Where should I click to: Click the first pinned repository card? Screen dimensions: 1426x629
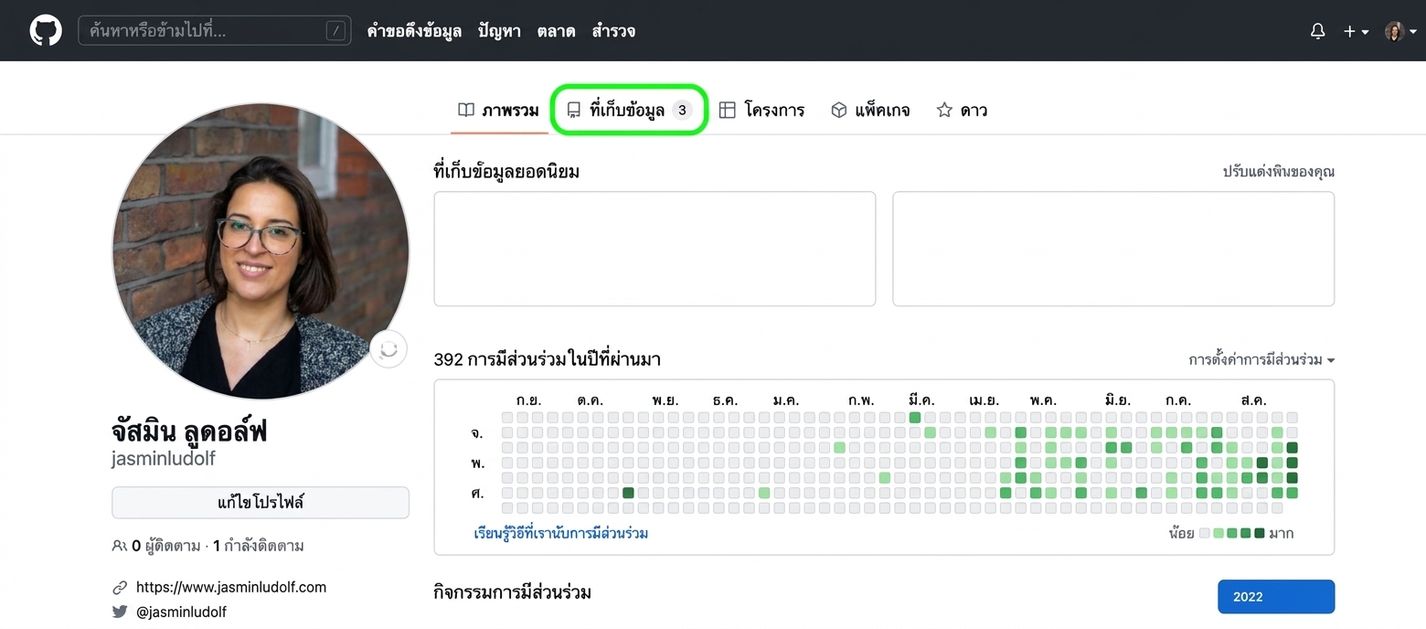pos(655,249)
